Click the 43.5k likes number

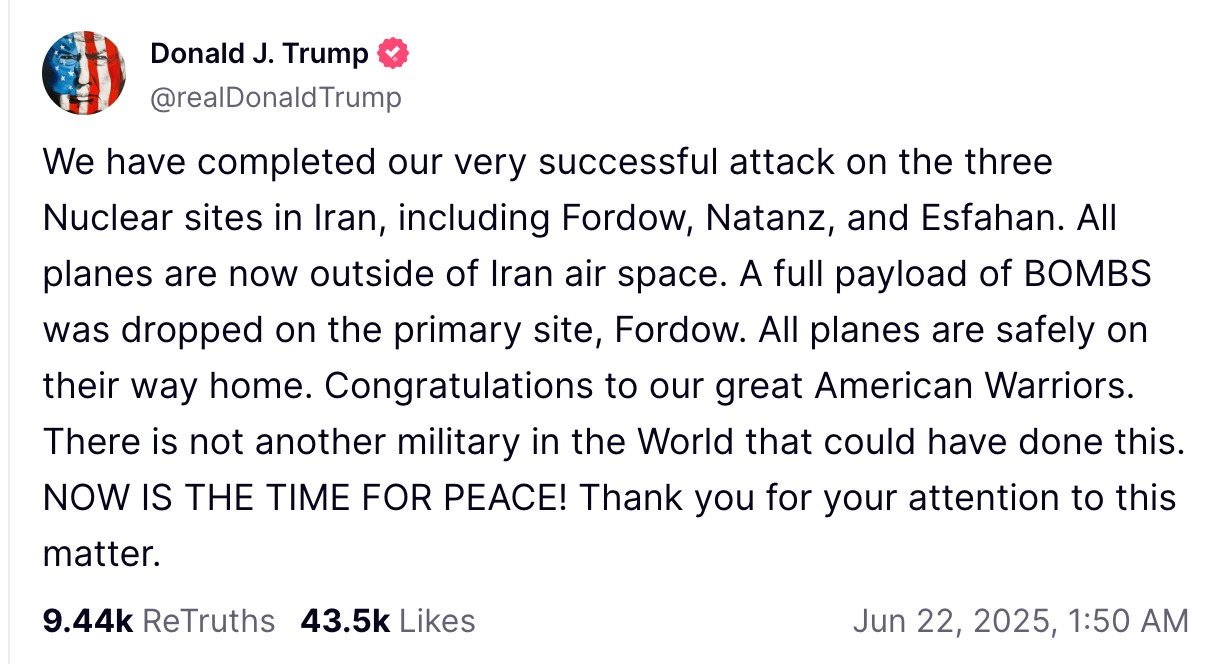[x=345, y=621]
